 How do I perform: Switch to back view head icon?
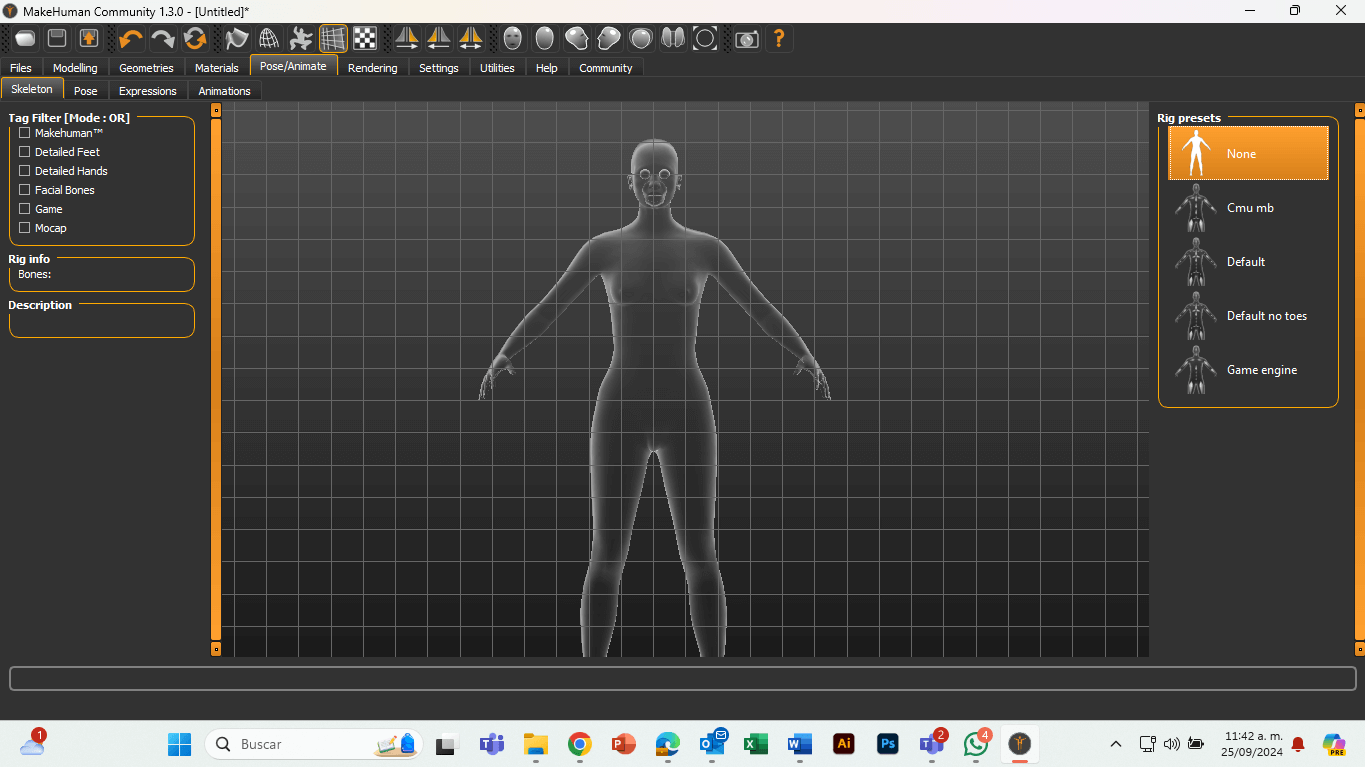point(545,39)
